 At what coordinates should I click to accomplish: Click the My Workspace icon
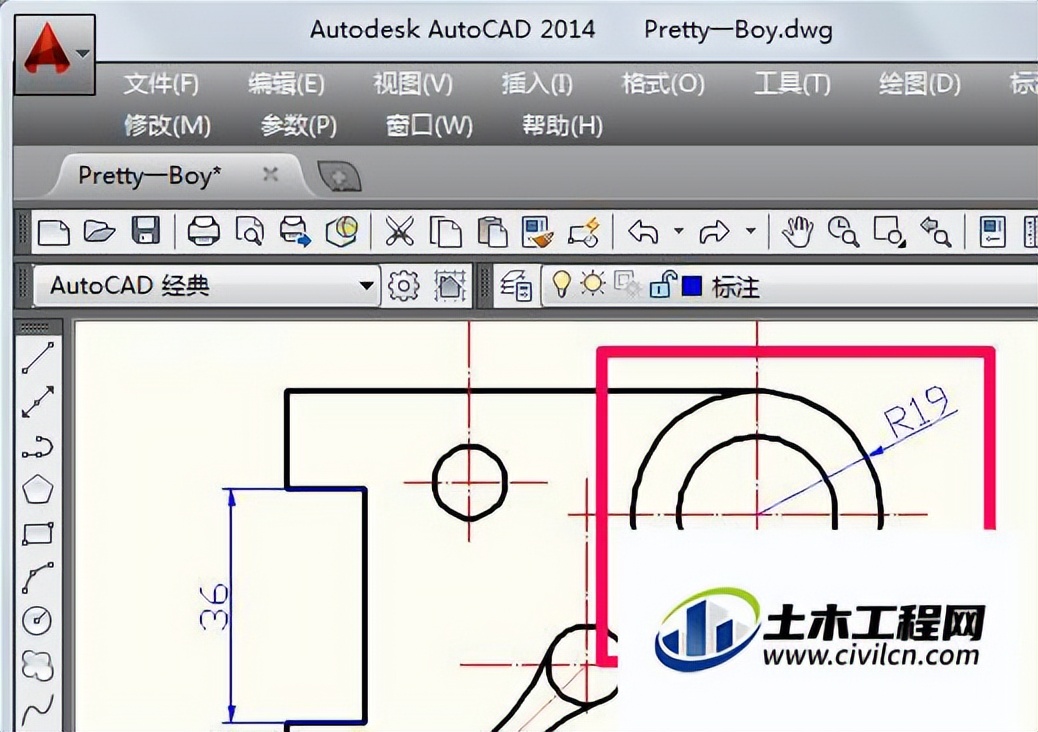450,286
